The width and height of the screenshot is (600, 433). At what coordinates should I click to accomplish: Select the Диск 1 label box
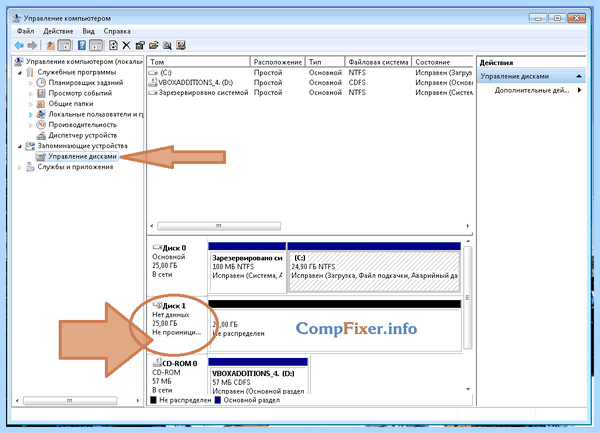177,325
